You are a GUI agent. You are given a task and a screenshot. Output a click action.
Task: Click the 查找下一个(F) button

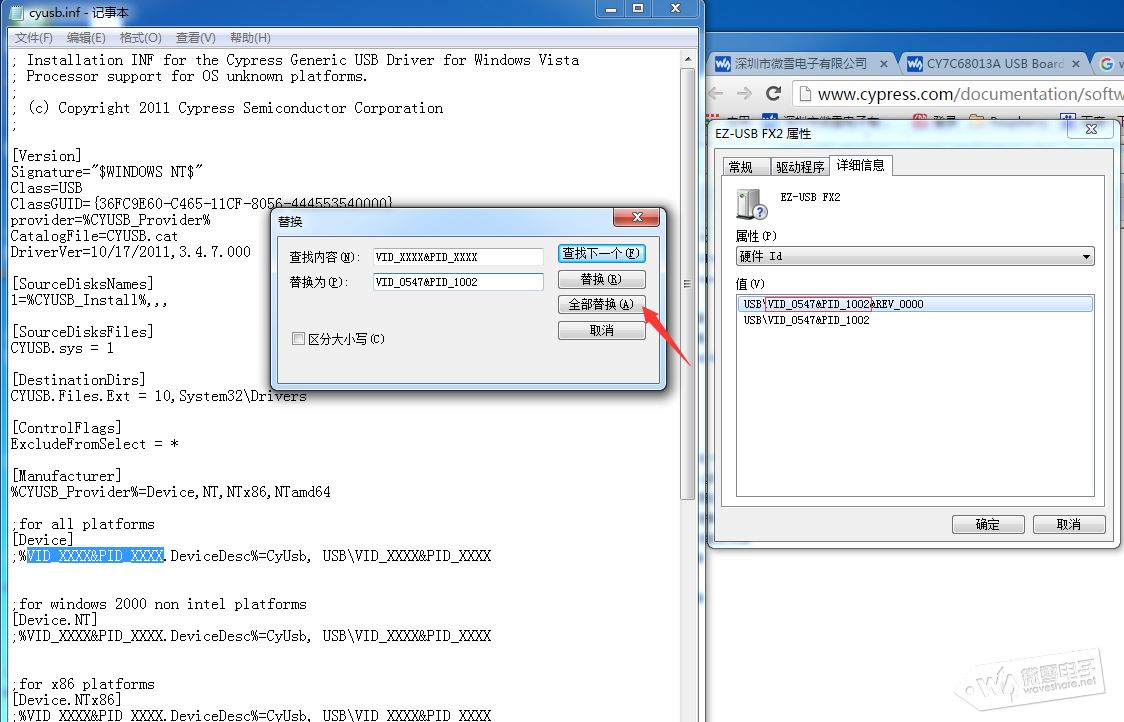pyautogui.click(x=601, y=253)
